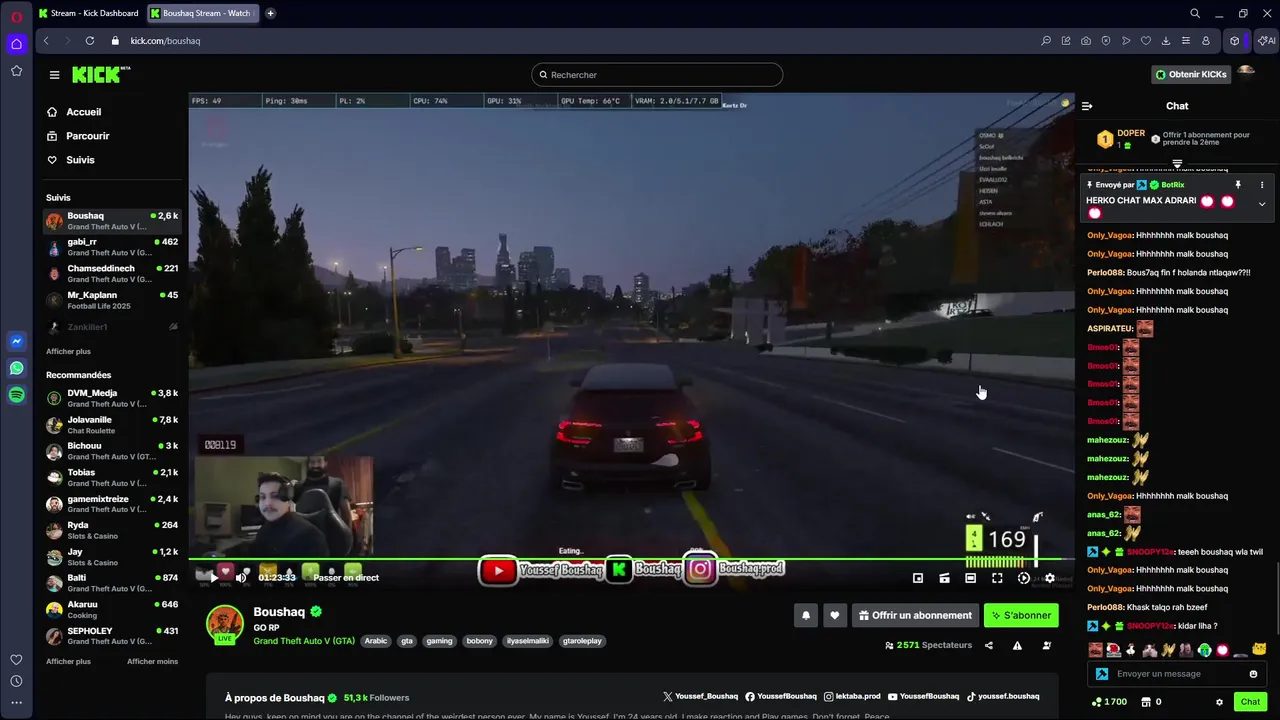
Task: Follow the channel with the heart button
Action: (x=834, y=615)
